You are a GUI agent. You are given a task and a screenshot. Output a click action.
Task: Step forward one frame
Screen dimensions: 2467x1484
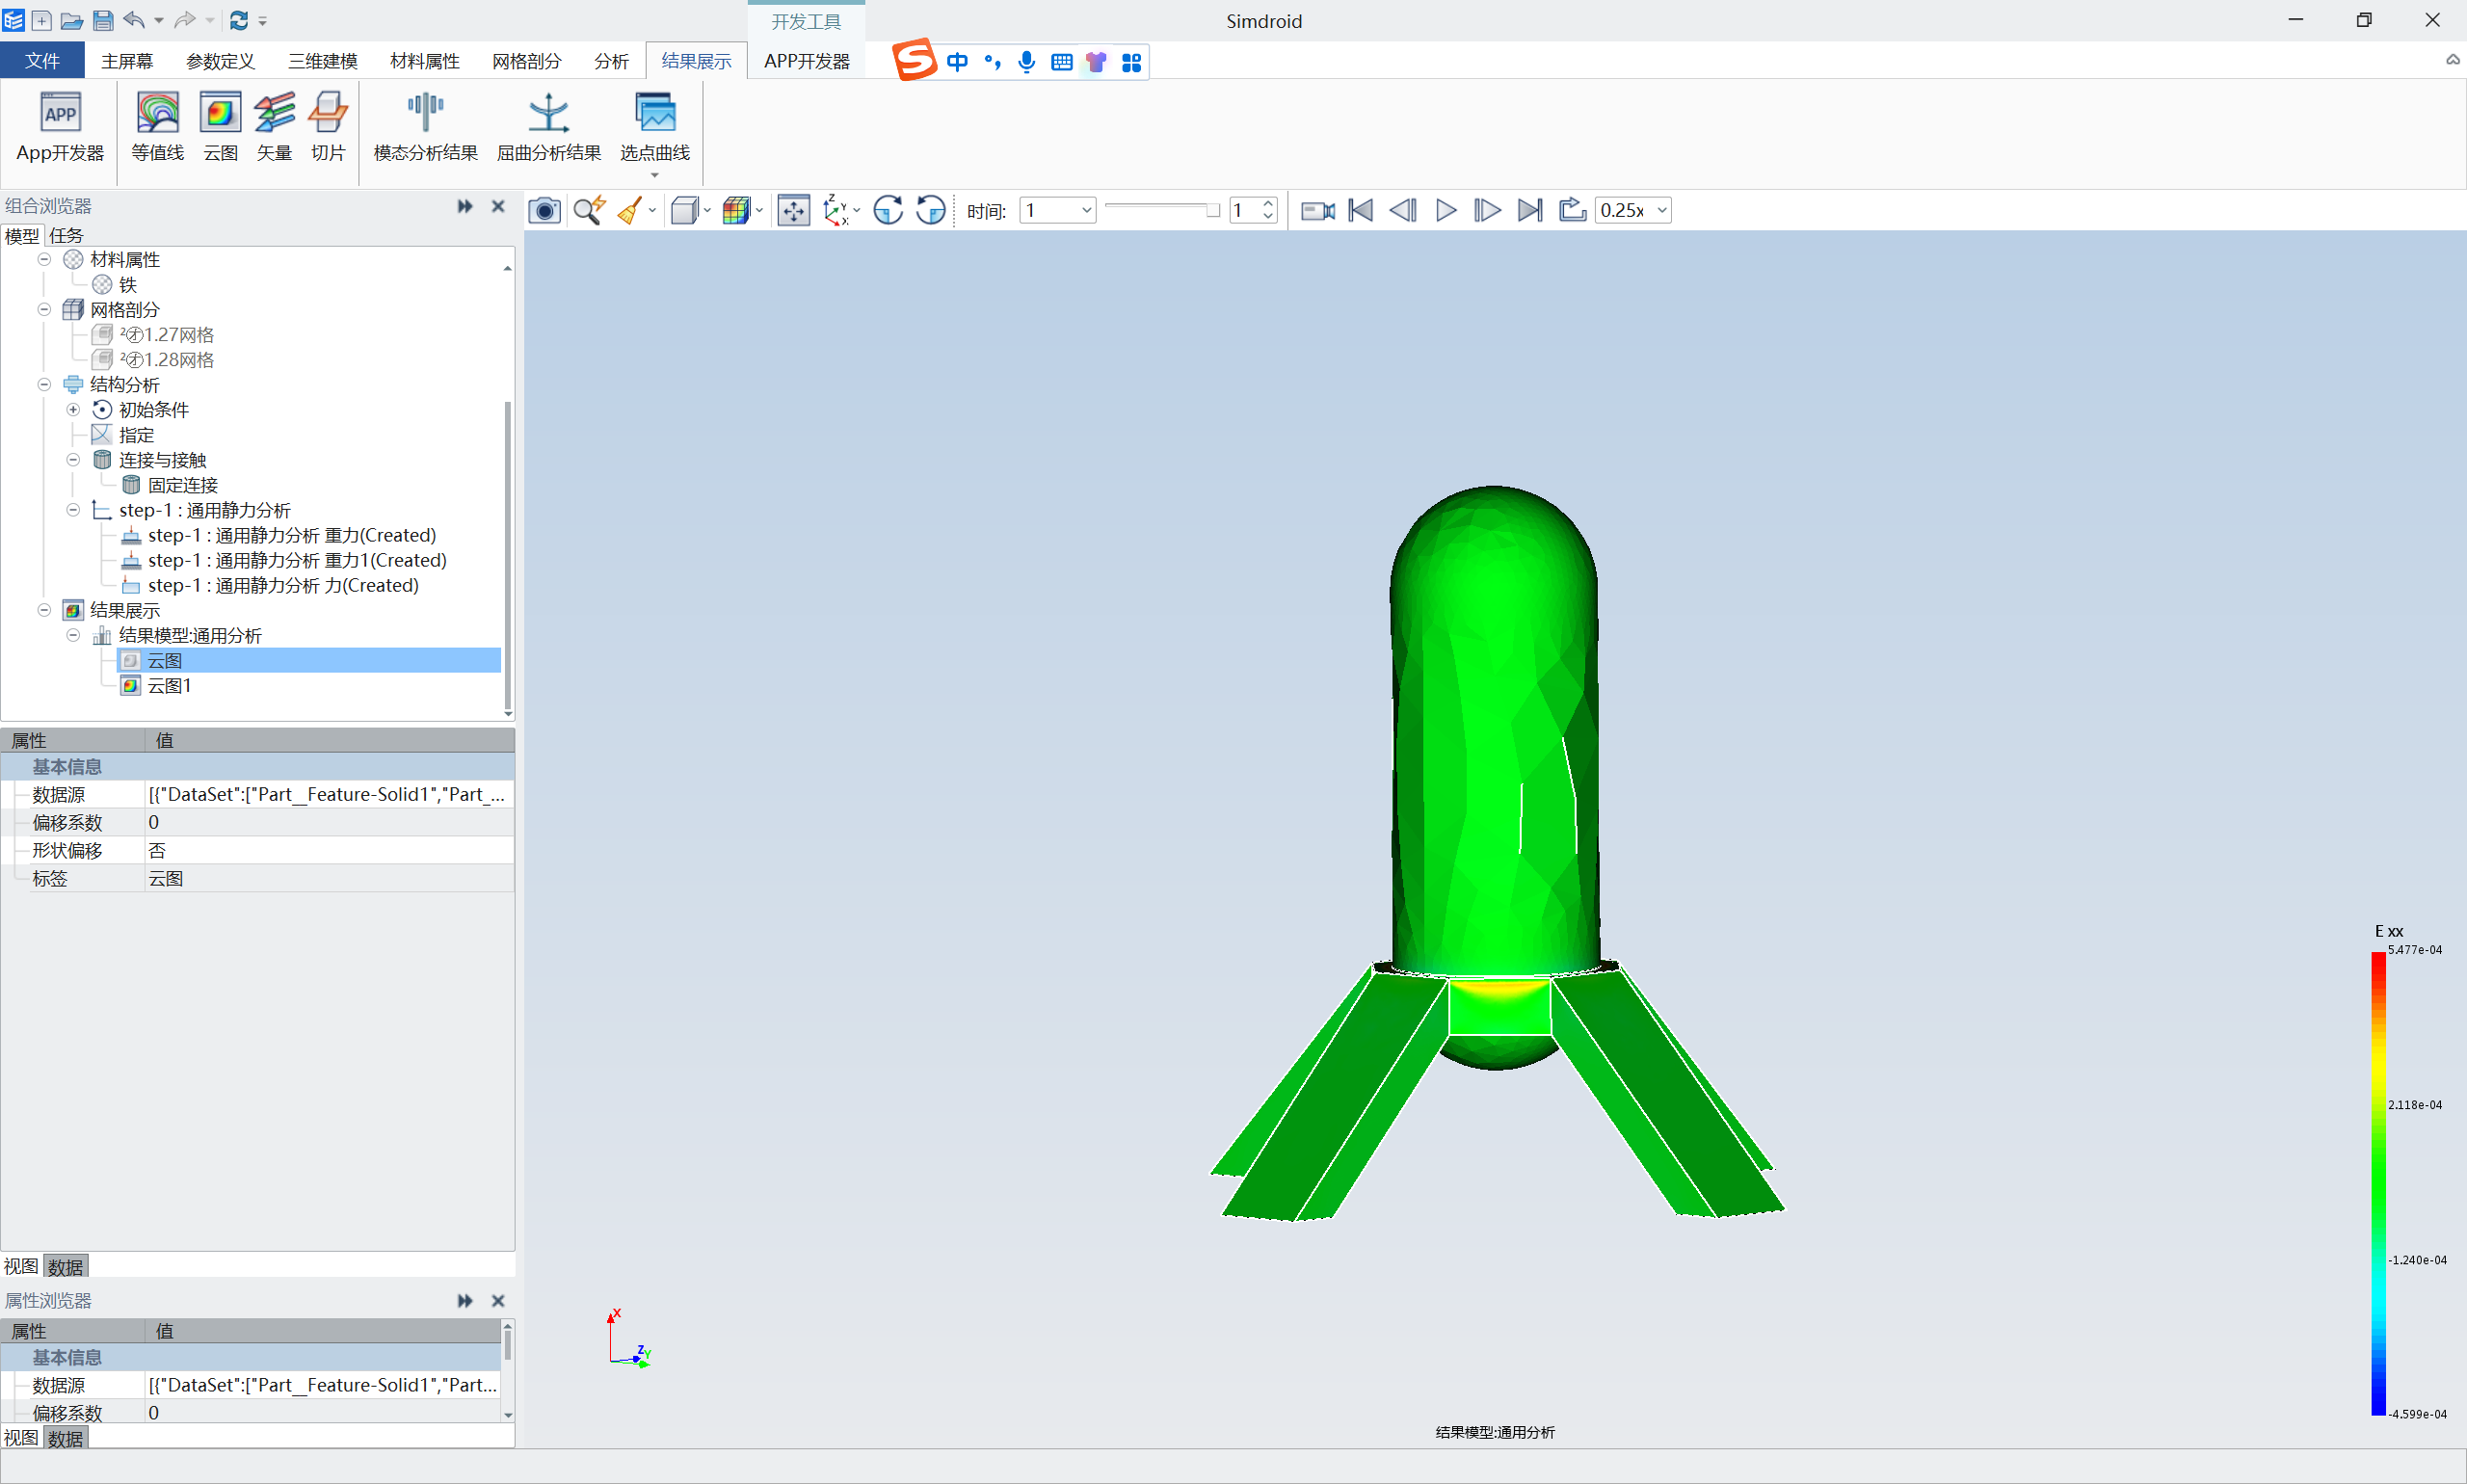click(1487, 210)
